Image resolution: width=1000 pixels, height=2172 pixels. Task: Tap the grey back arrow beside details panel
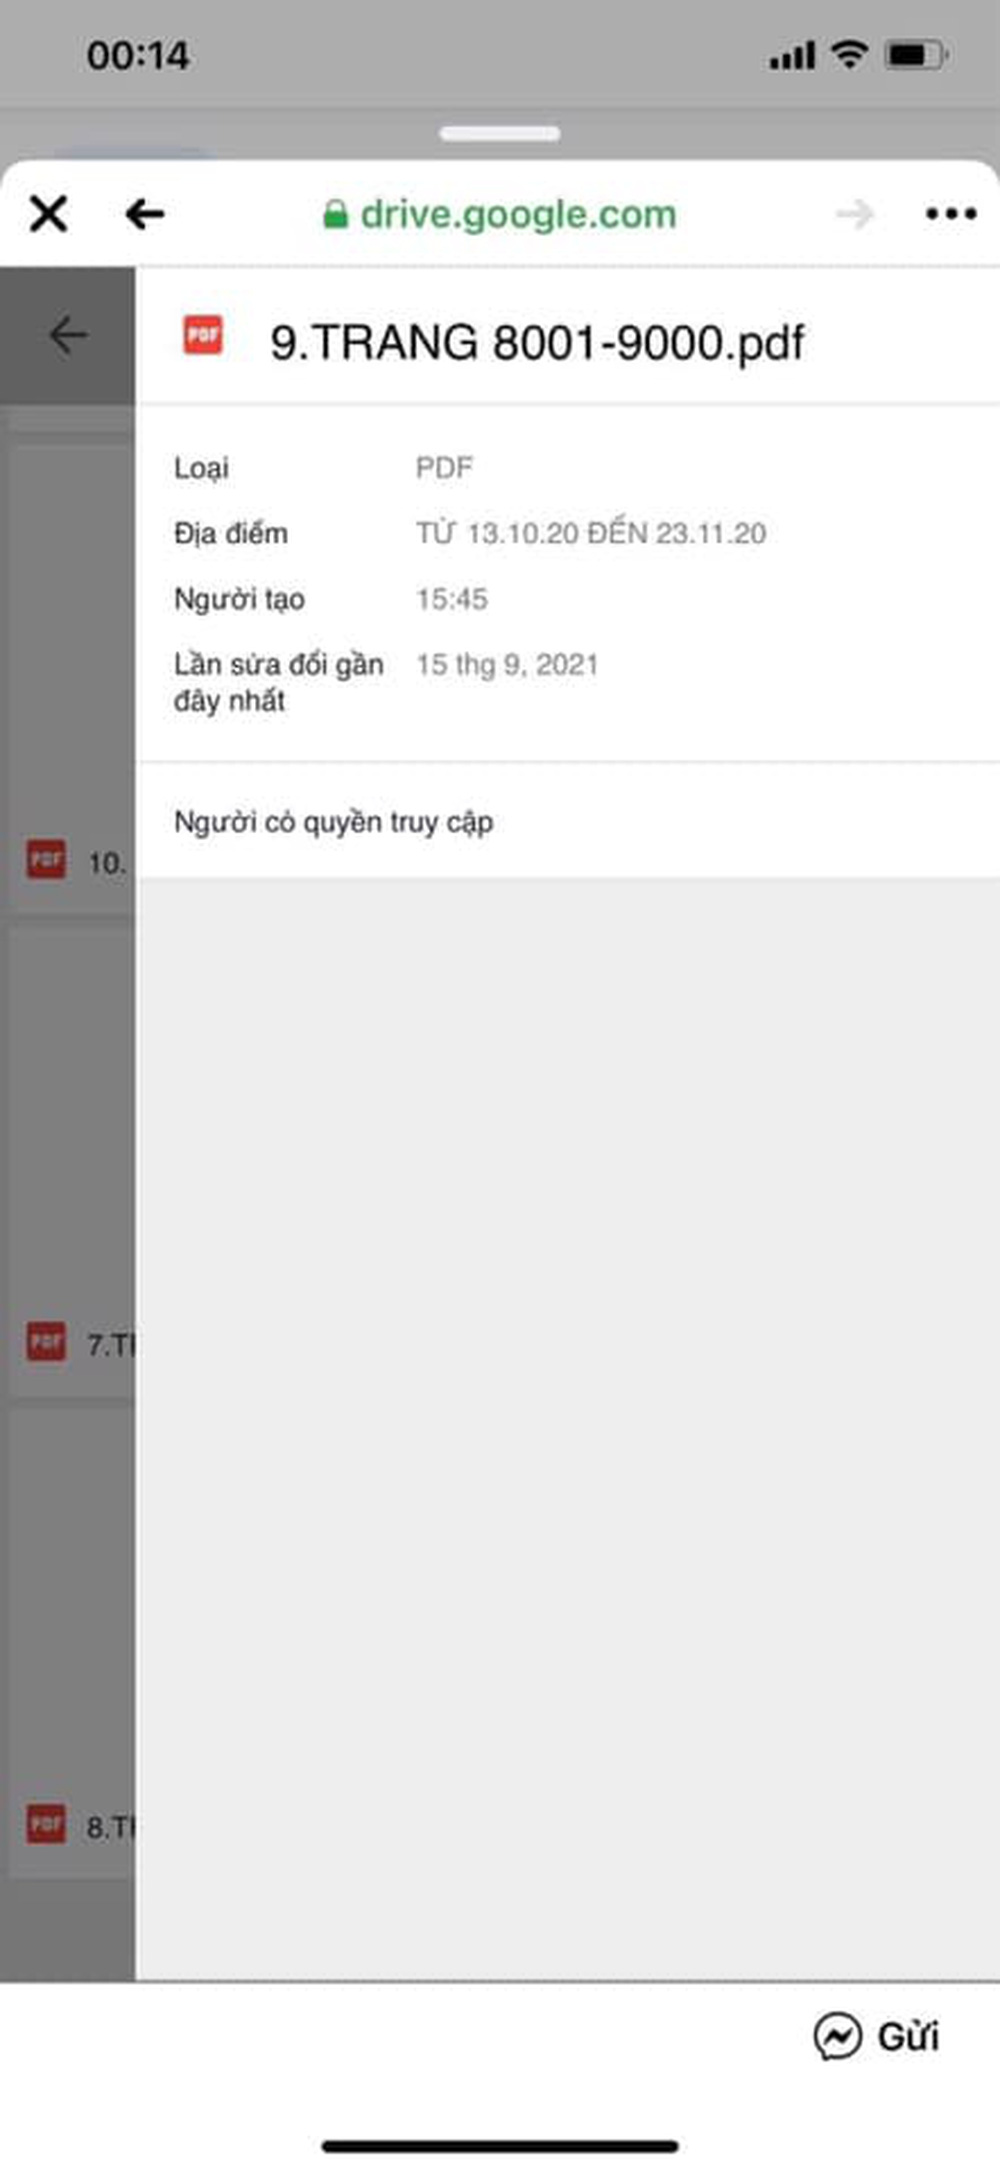(67, 335)
